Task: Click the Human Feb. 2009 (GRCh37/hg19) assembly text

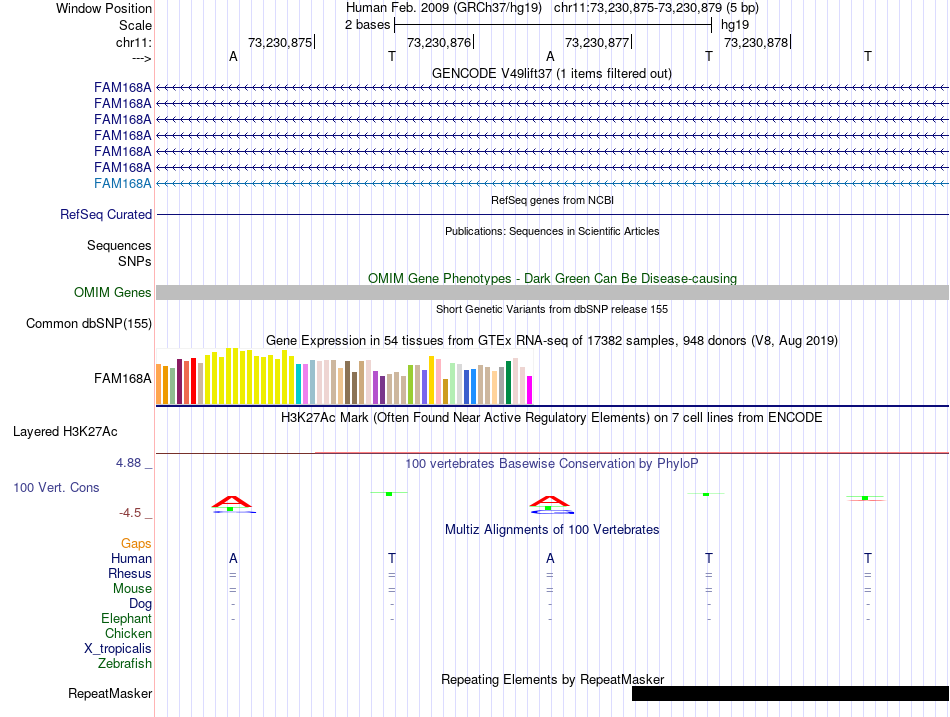Action: tap(443, 8)
